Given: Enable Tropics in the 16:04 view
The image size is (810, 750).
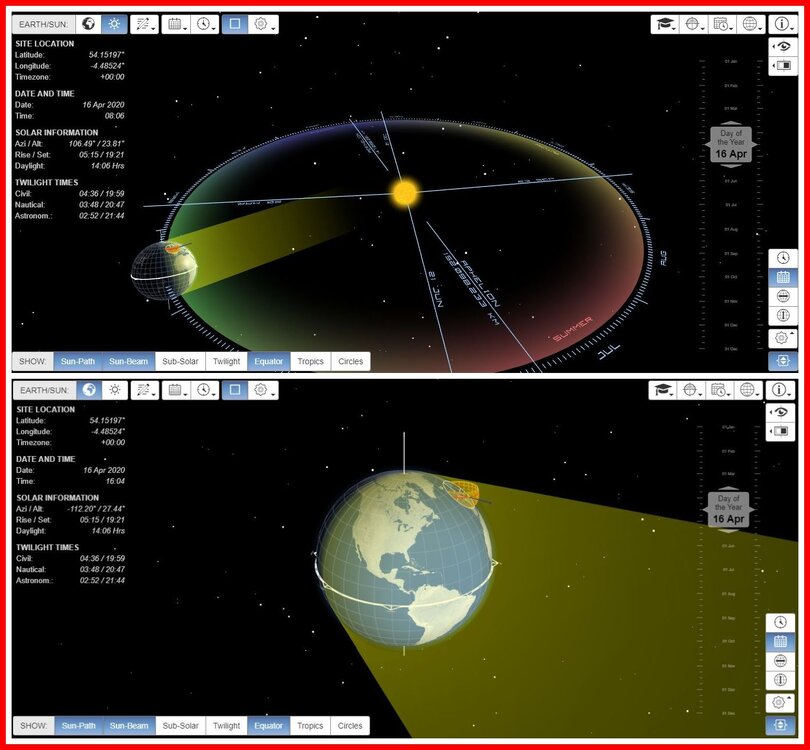Looking at the screenshot, I should 310,726.
